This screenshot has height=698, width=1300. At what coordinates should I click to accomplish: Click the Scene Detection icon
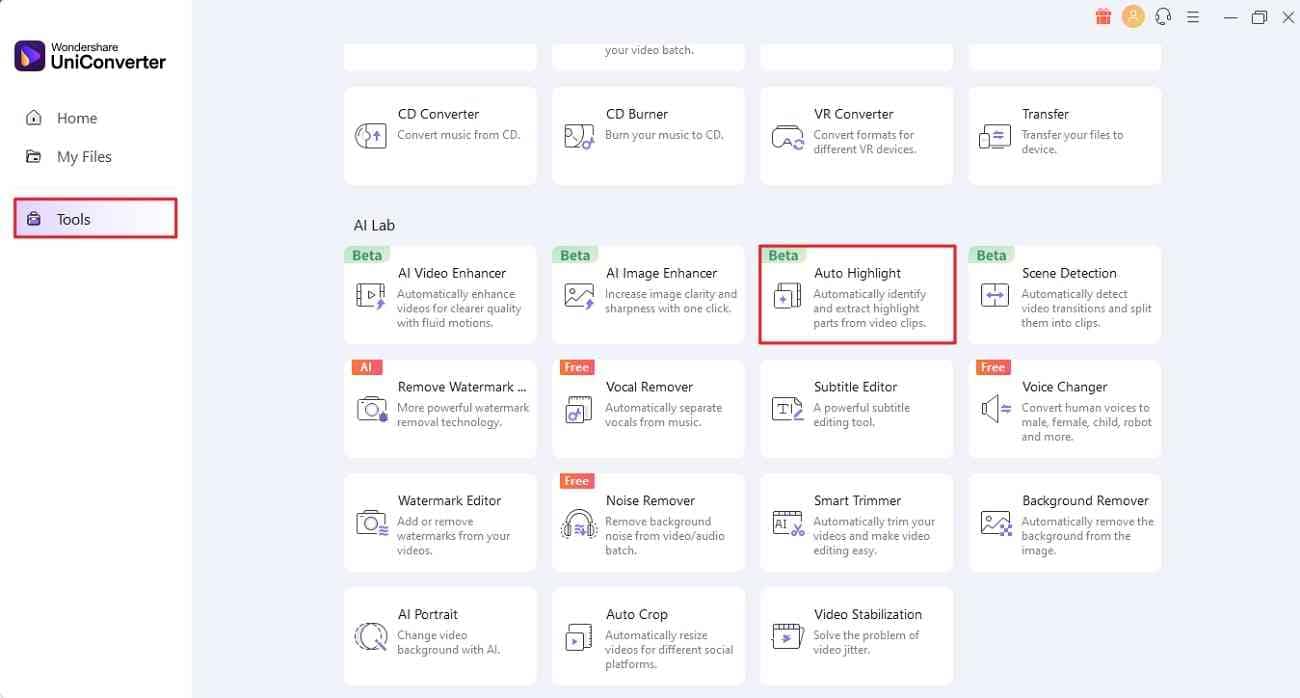click(x=995, y=295)
